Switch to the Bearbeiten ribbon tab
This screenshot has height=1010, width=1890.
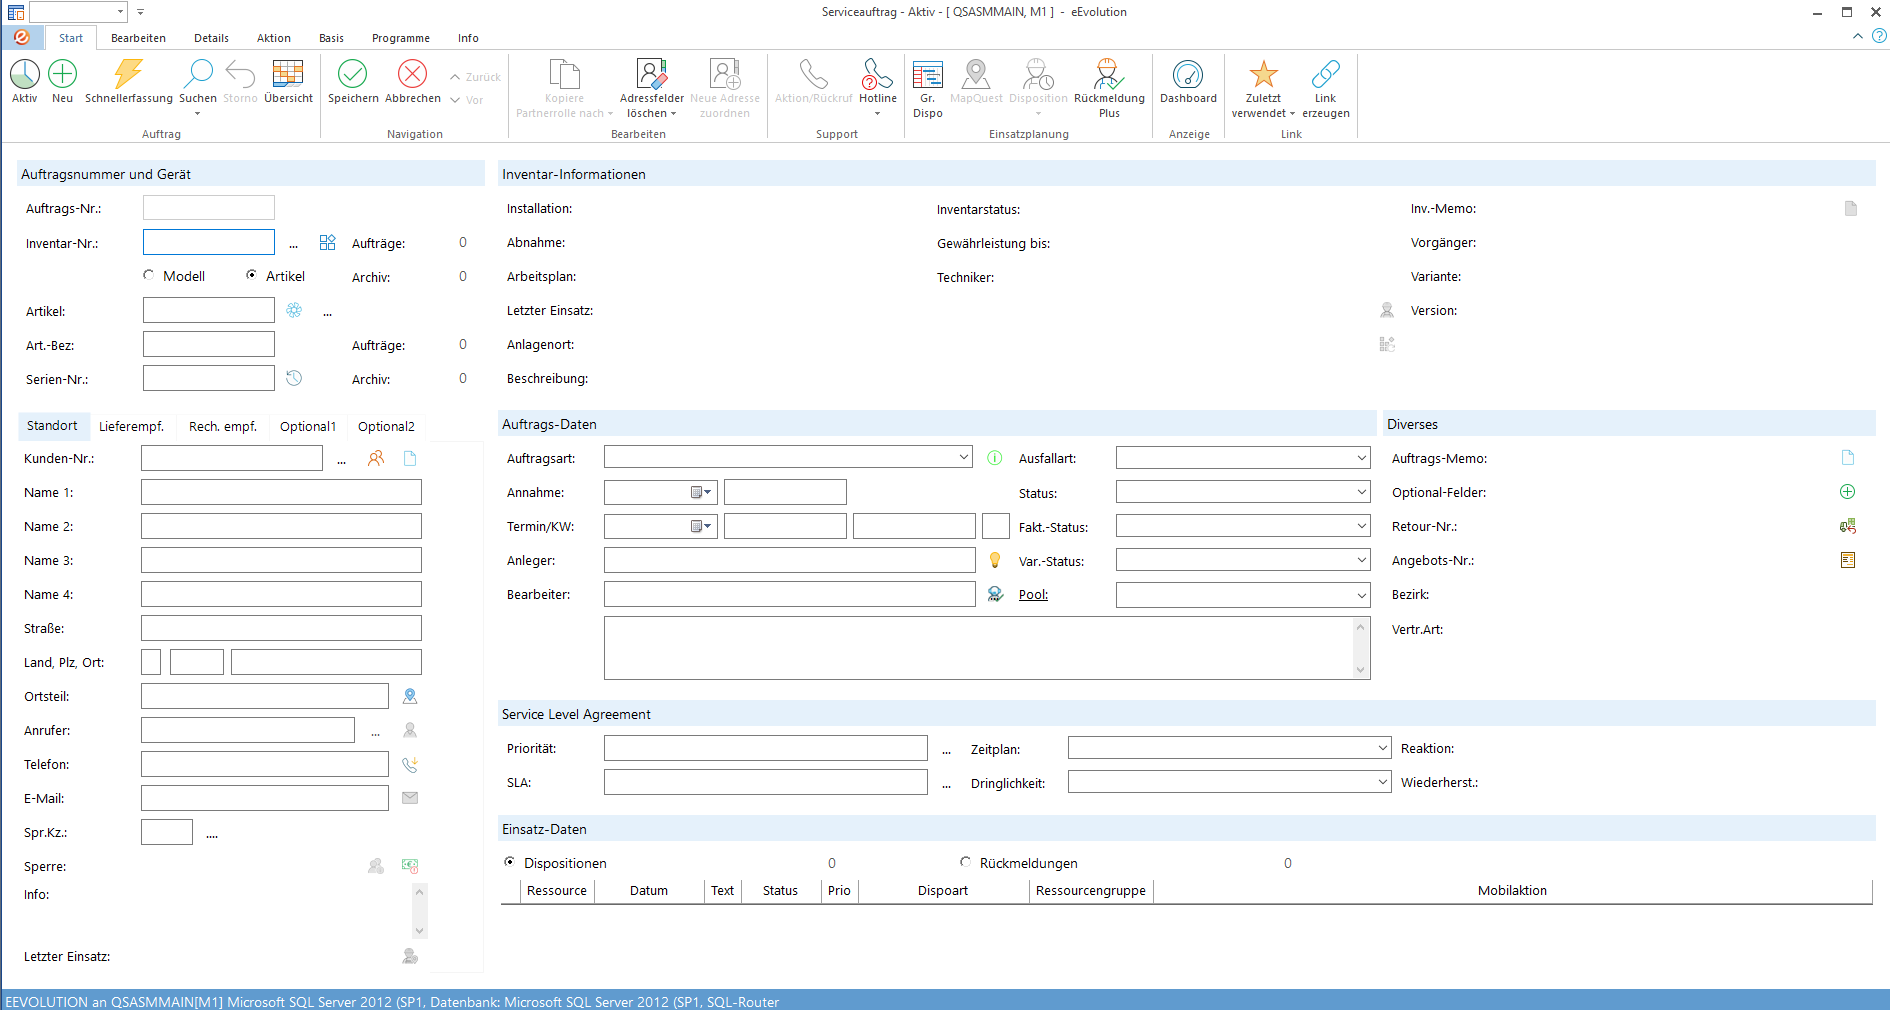(x=138, y=38)
